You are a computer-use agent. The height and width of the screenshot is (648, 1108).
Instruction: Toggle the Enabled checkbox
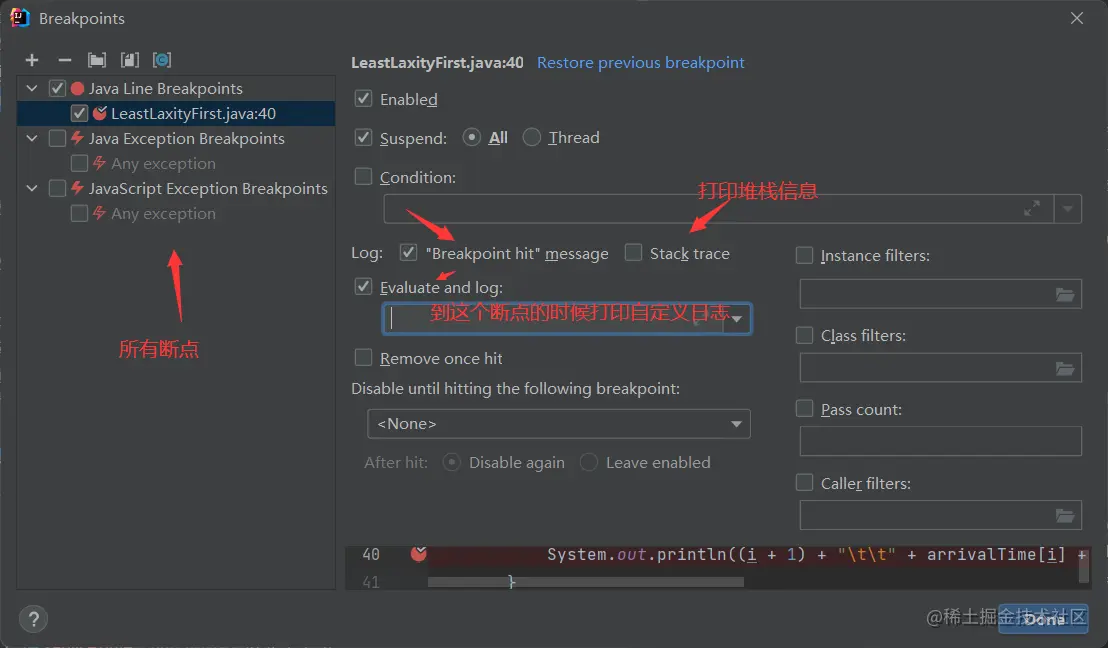pos(363,98)
